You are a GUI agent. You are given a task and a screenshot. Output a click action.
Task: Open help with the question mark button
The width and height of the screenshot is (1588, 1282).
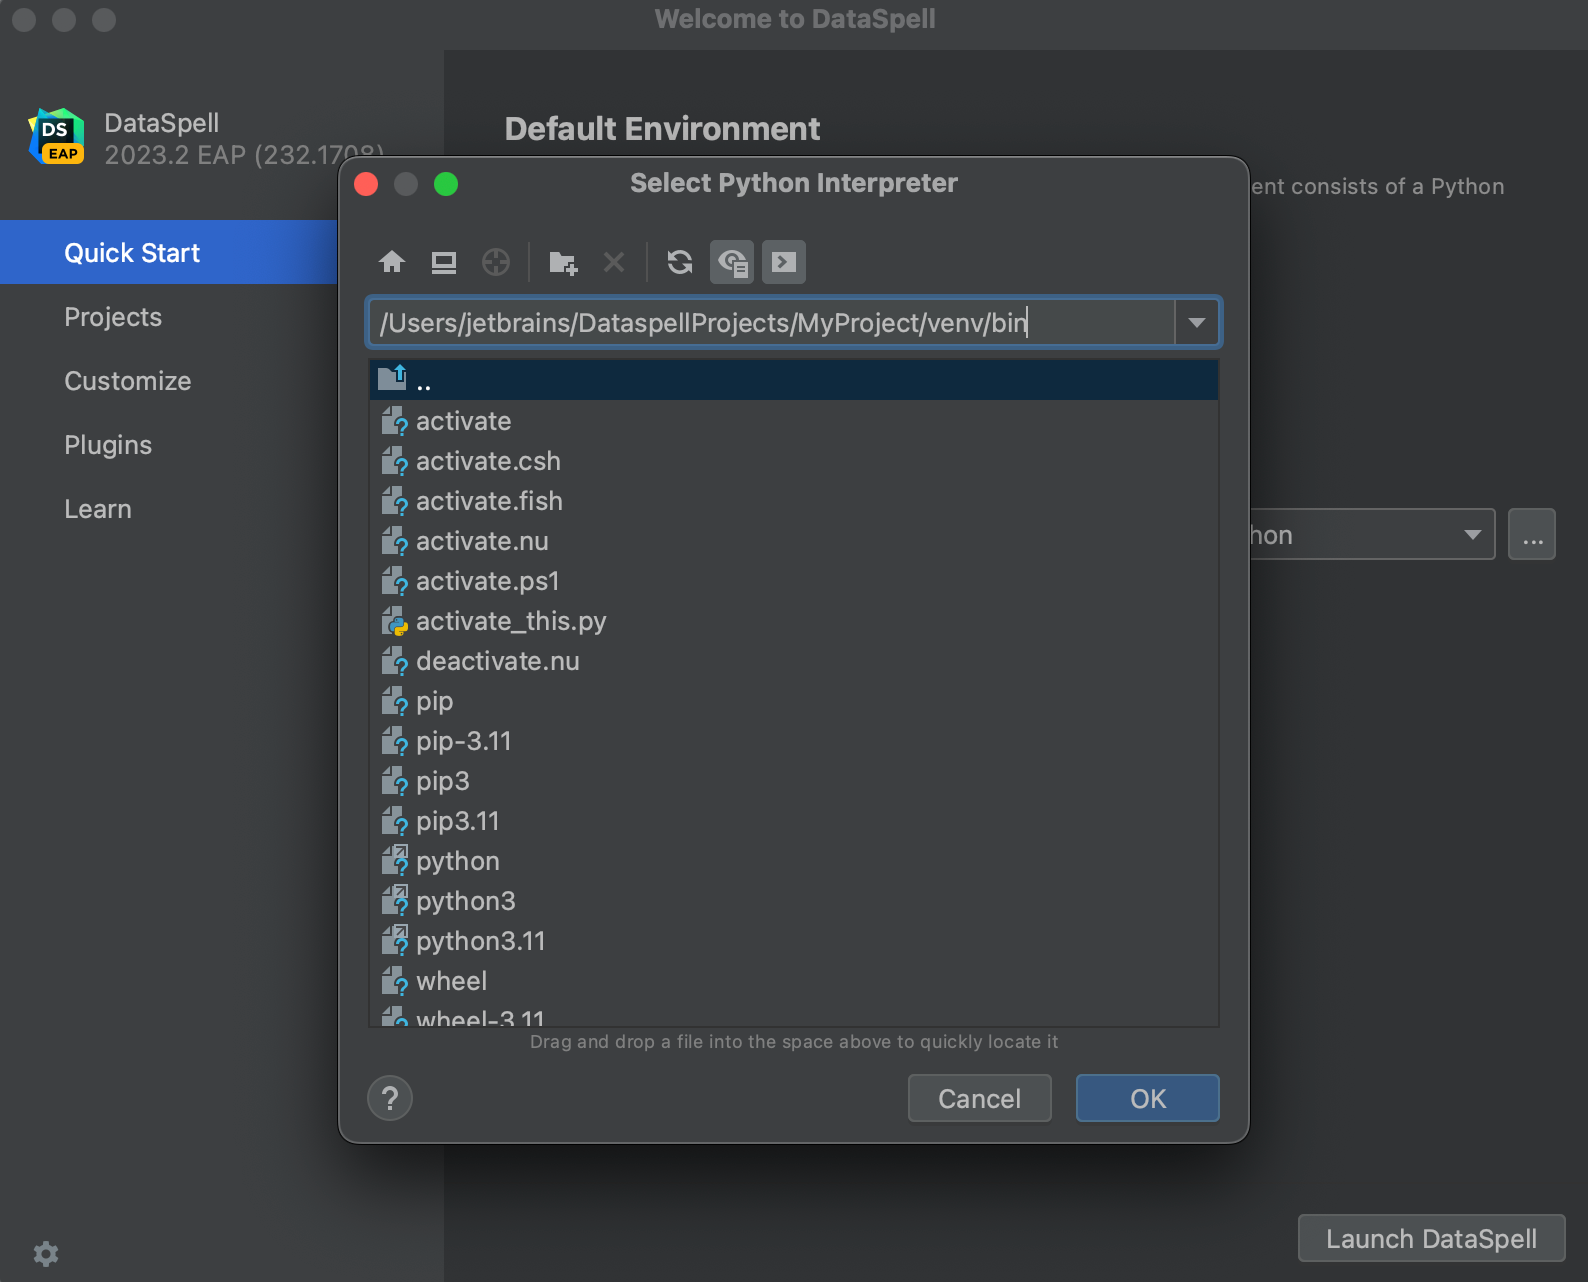click(x=390, y=1098)
